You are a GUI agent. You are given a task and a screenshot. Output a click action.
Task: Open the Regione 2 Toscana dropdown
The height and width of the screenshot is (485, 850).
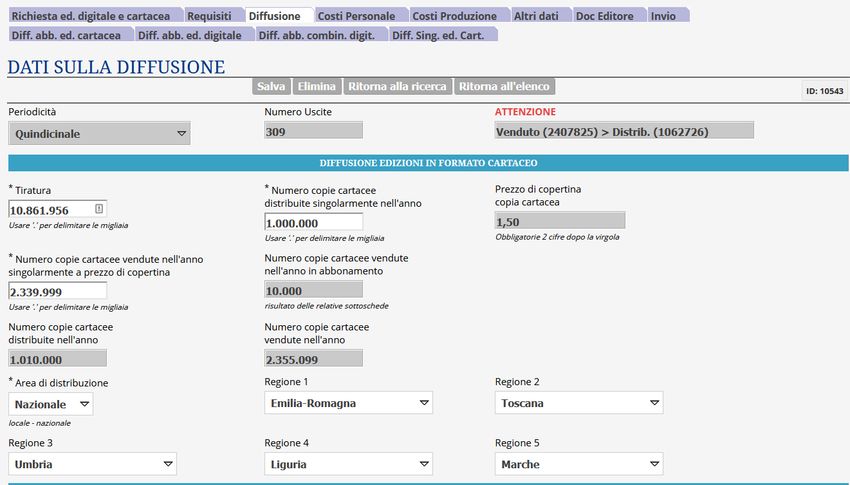[578, 403]
